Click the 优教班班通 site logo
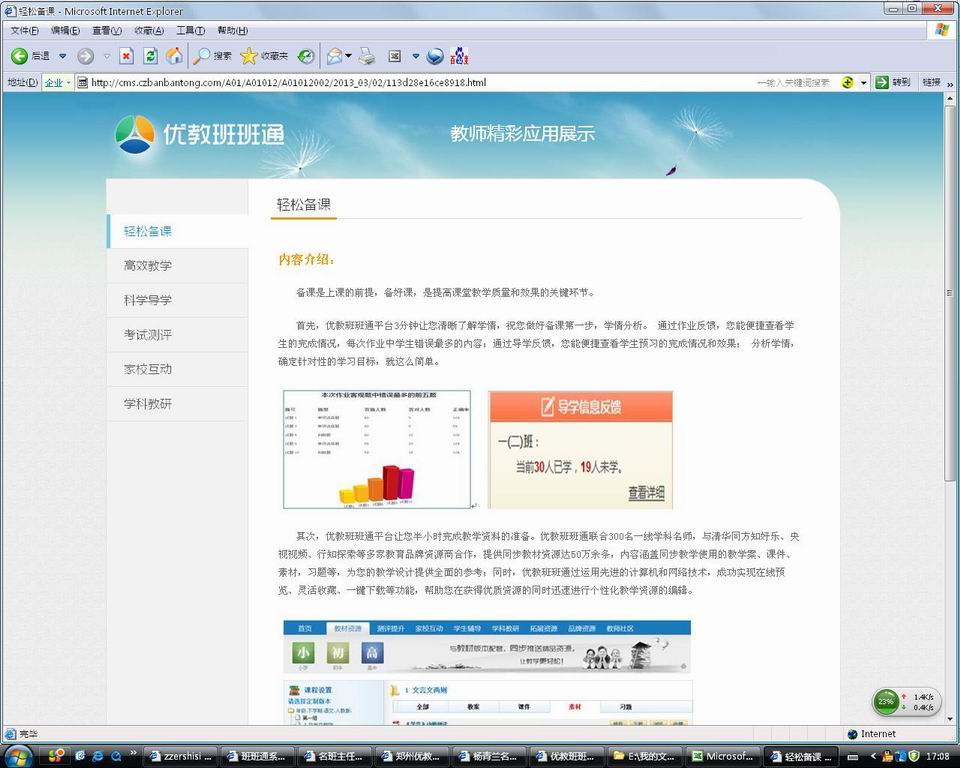Viewport: 960px width, 768px height. pyautogui.click(x=200, y=134)
